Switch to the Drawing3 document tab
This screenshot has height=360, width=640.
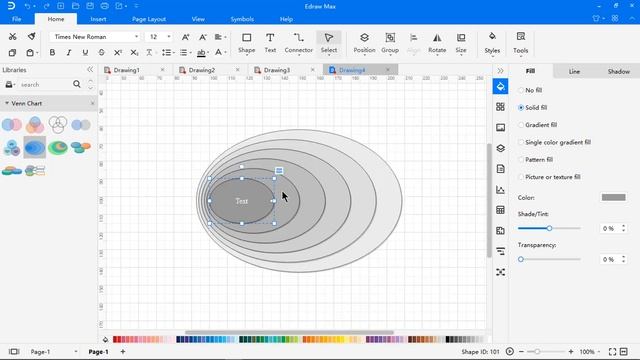click(x=277, y=70)
